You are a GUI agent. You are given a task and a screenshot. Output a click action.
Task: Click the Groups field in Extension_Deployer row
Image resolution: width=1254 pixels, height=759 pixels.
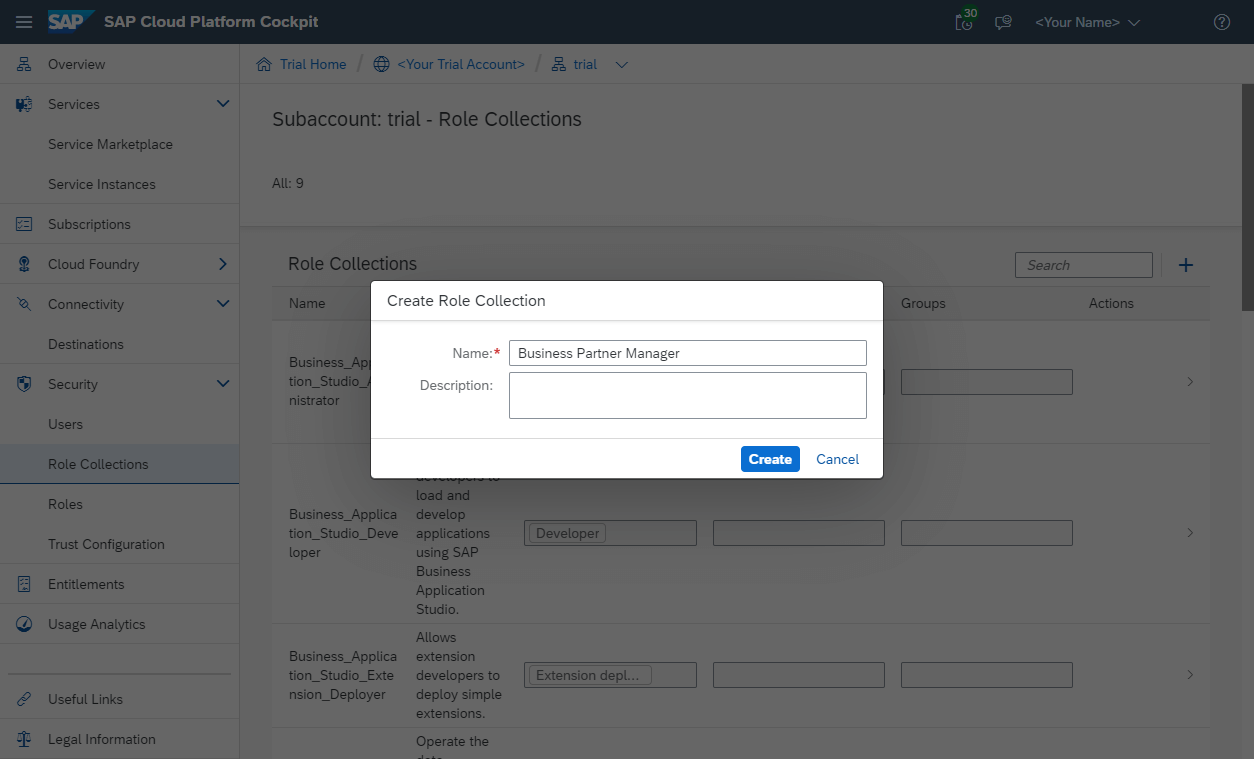tap(987, 675)
